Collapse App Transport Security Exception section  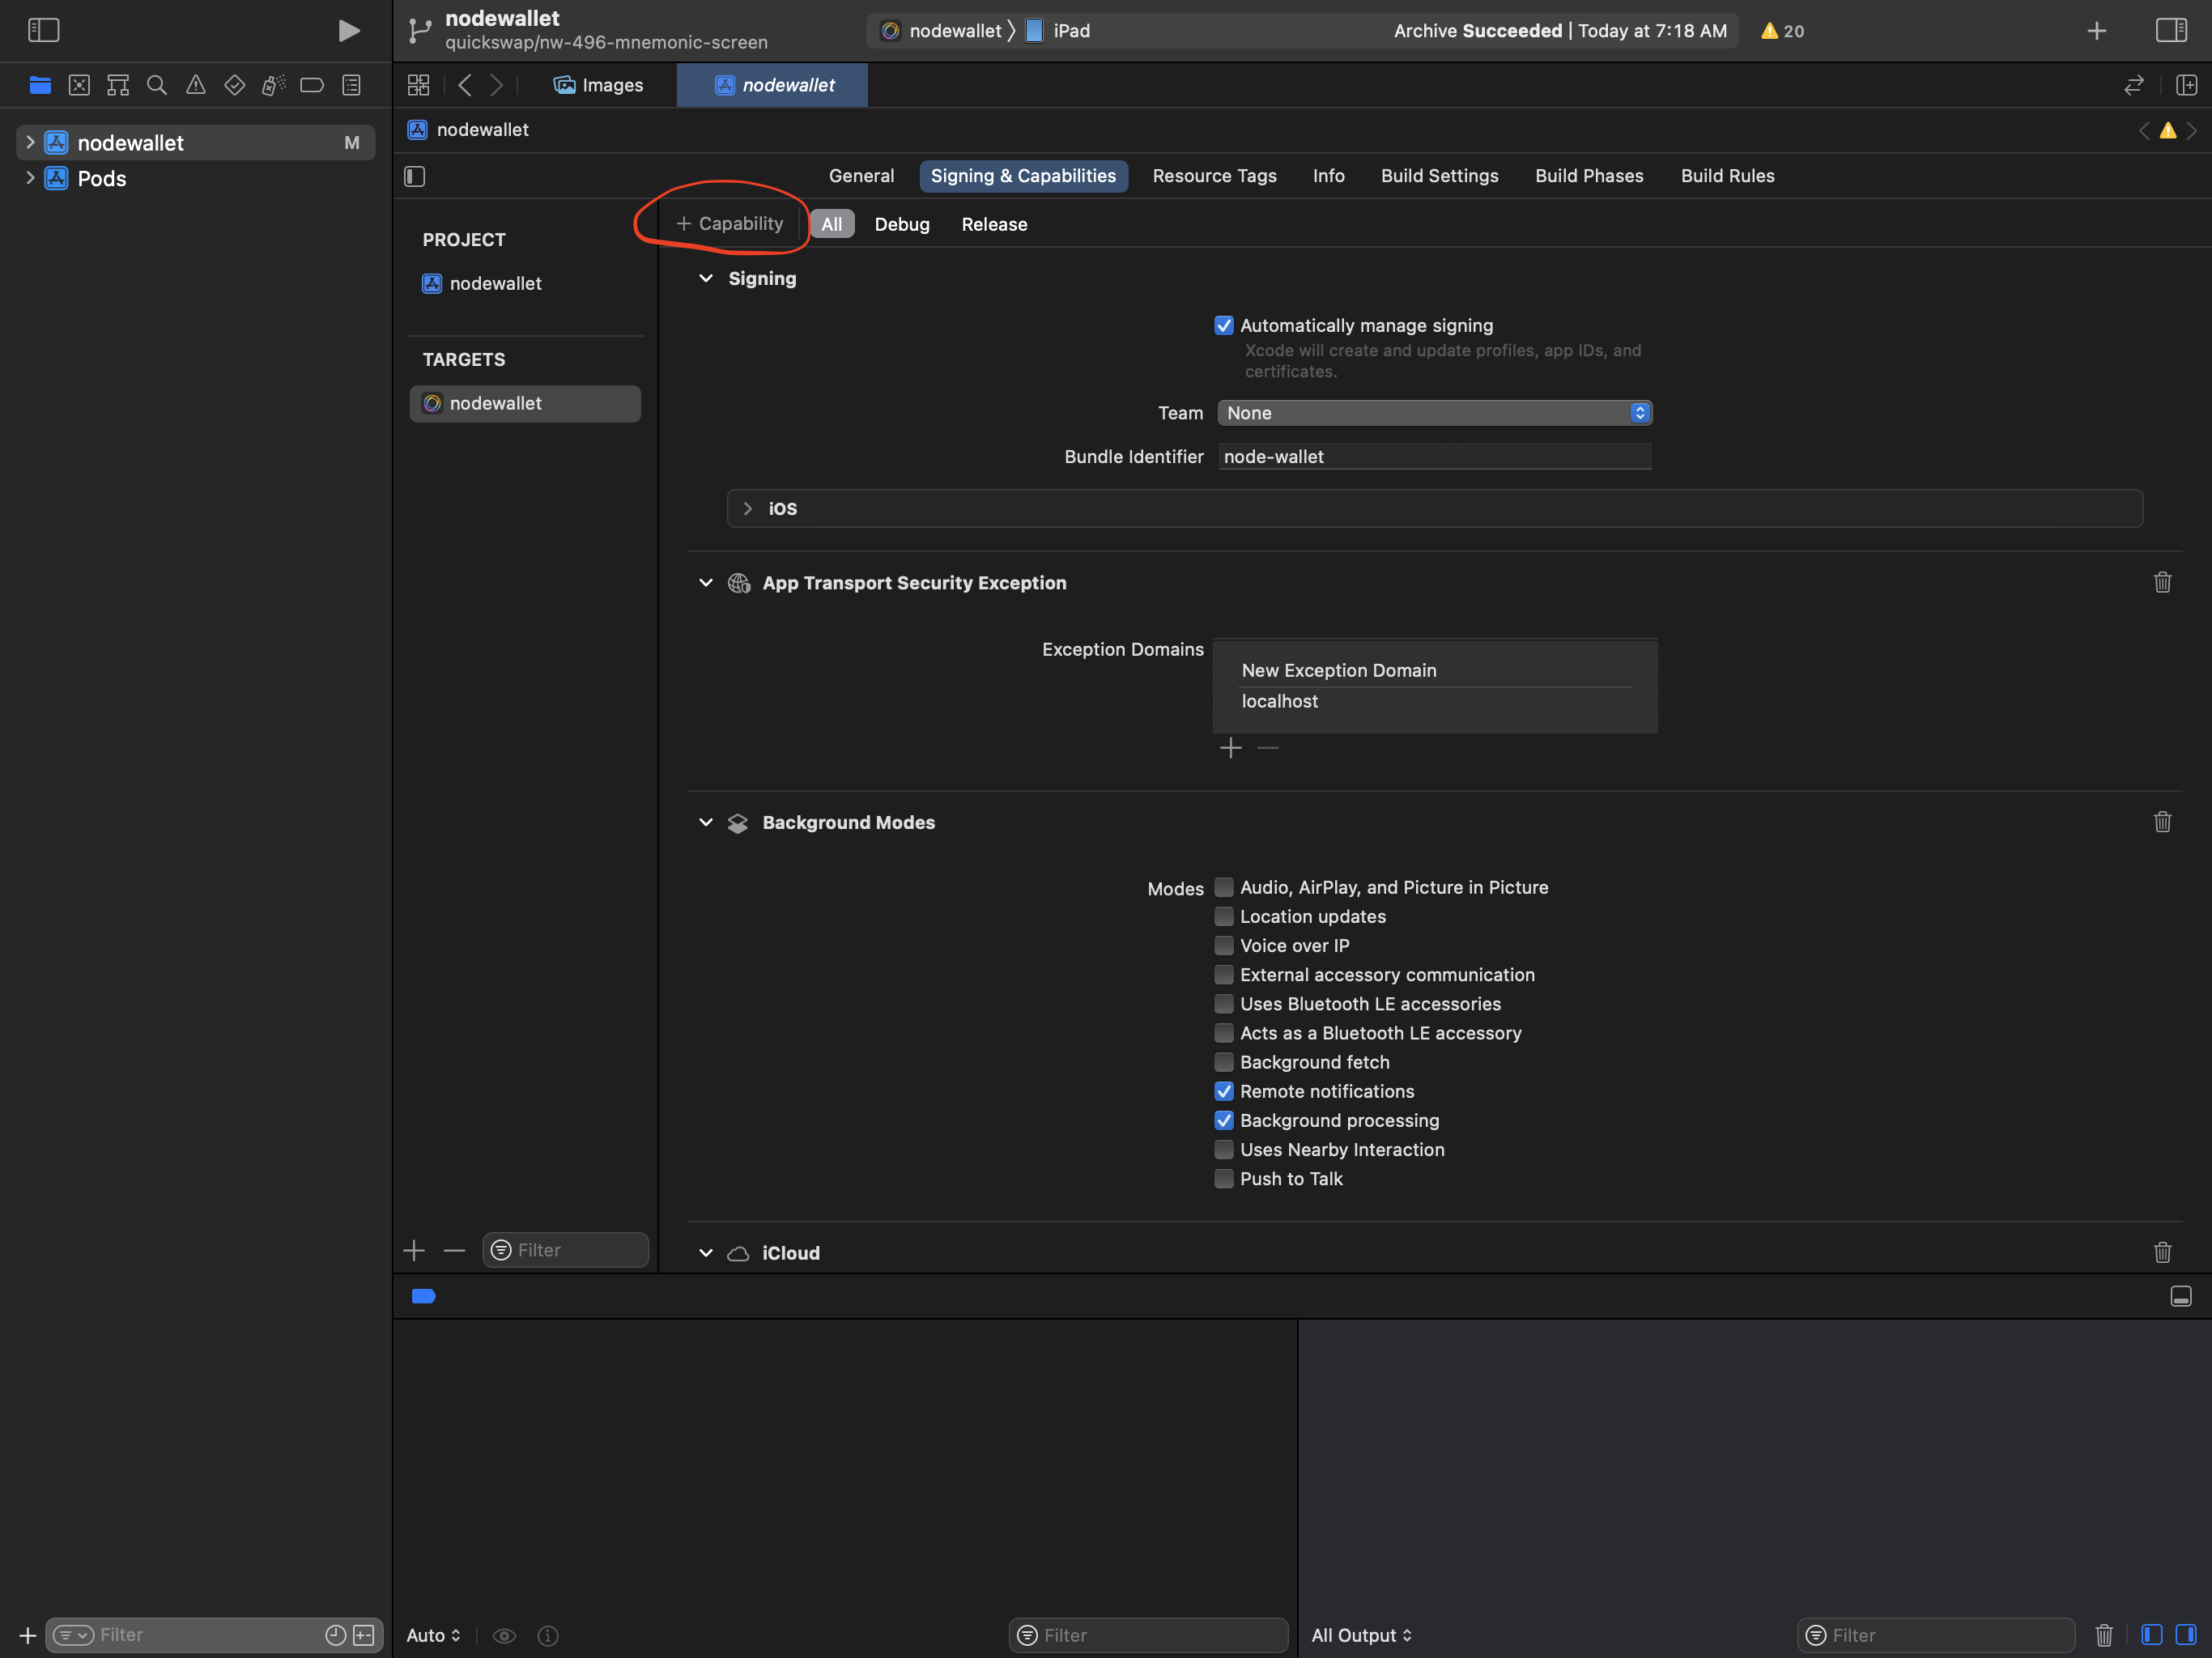tap(706, 583)
